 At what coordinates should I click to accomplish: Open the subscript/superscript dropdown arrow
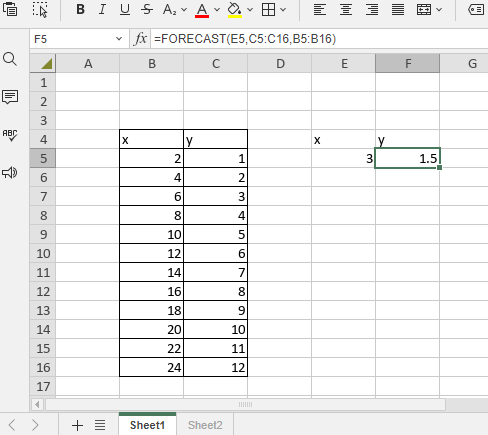pos(184,10)
